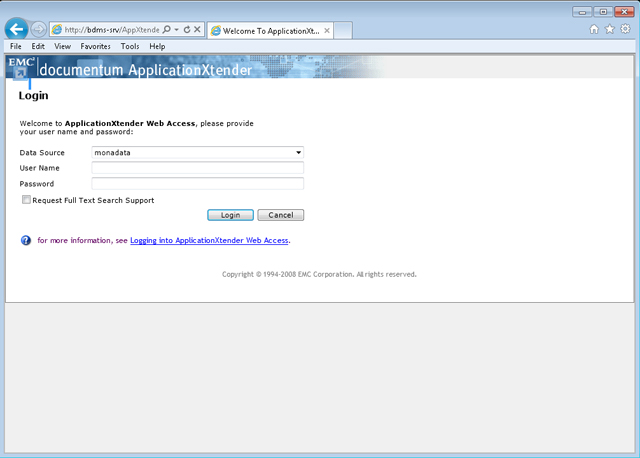Viewport: 640px width, 458px height.
Task: Open the File menu
Action: (x=16, y=46)
